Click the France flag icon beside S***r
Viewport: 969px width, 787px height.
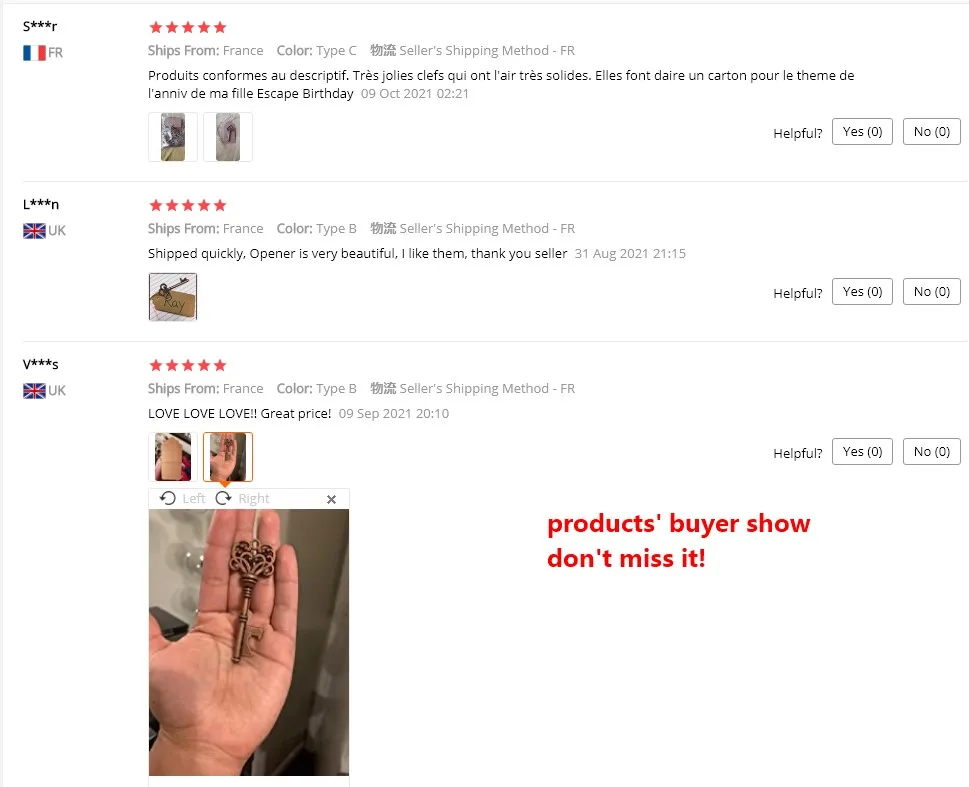coord(34,53)
